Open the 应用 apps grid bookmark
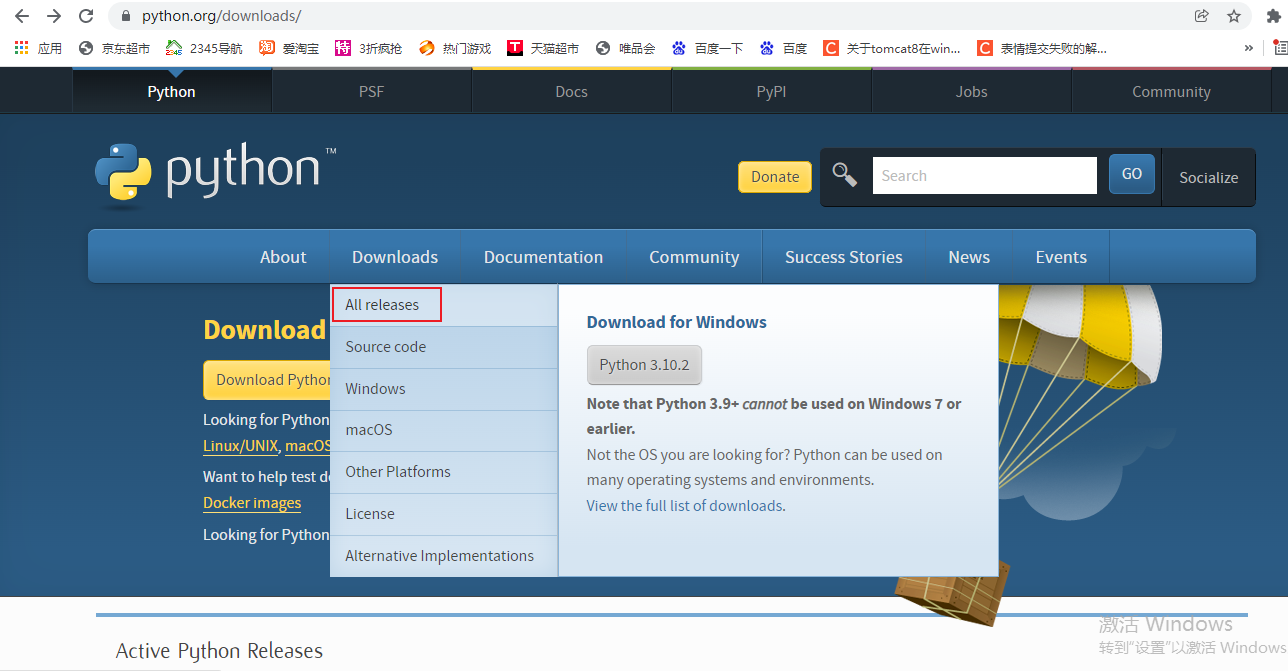1288x671 pixels. click(38, 48)
